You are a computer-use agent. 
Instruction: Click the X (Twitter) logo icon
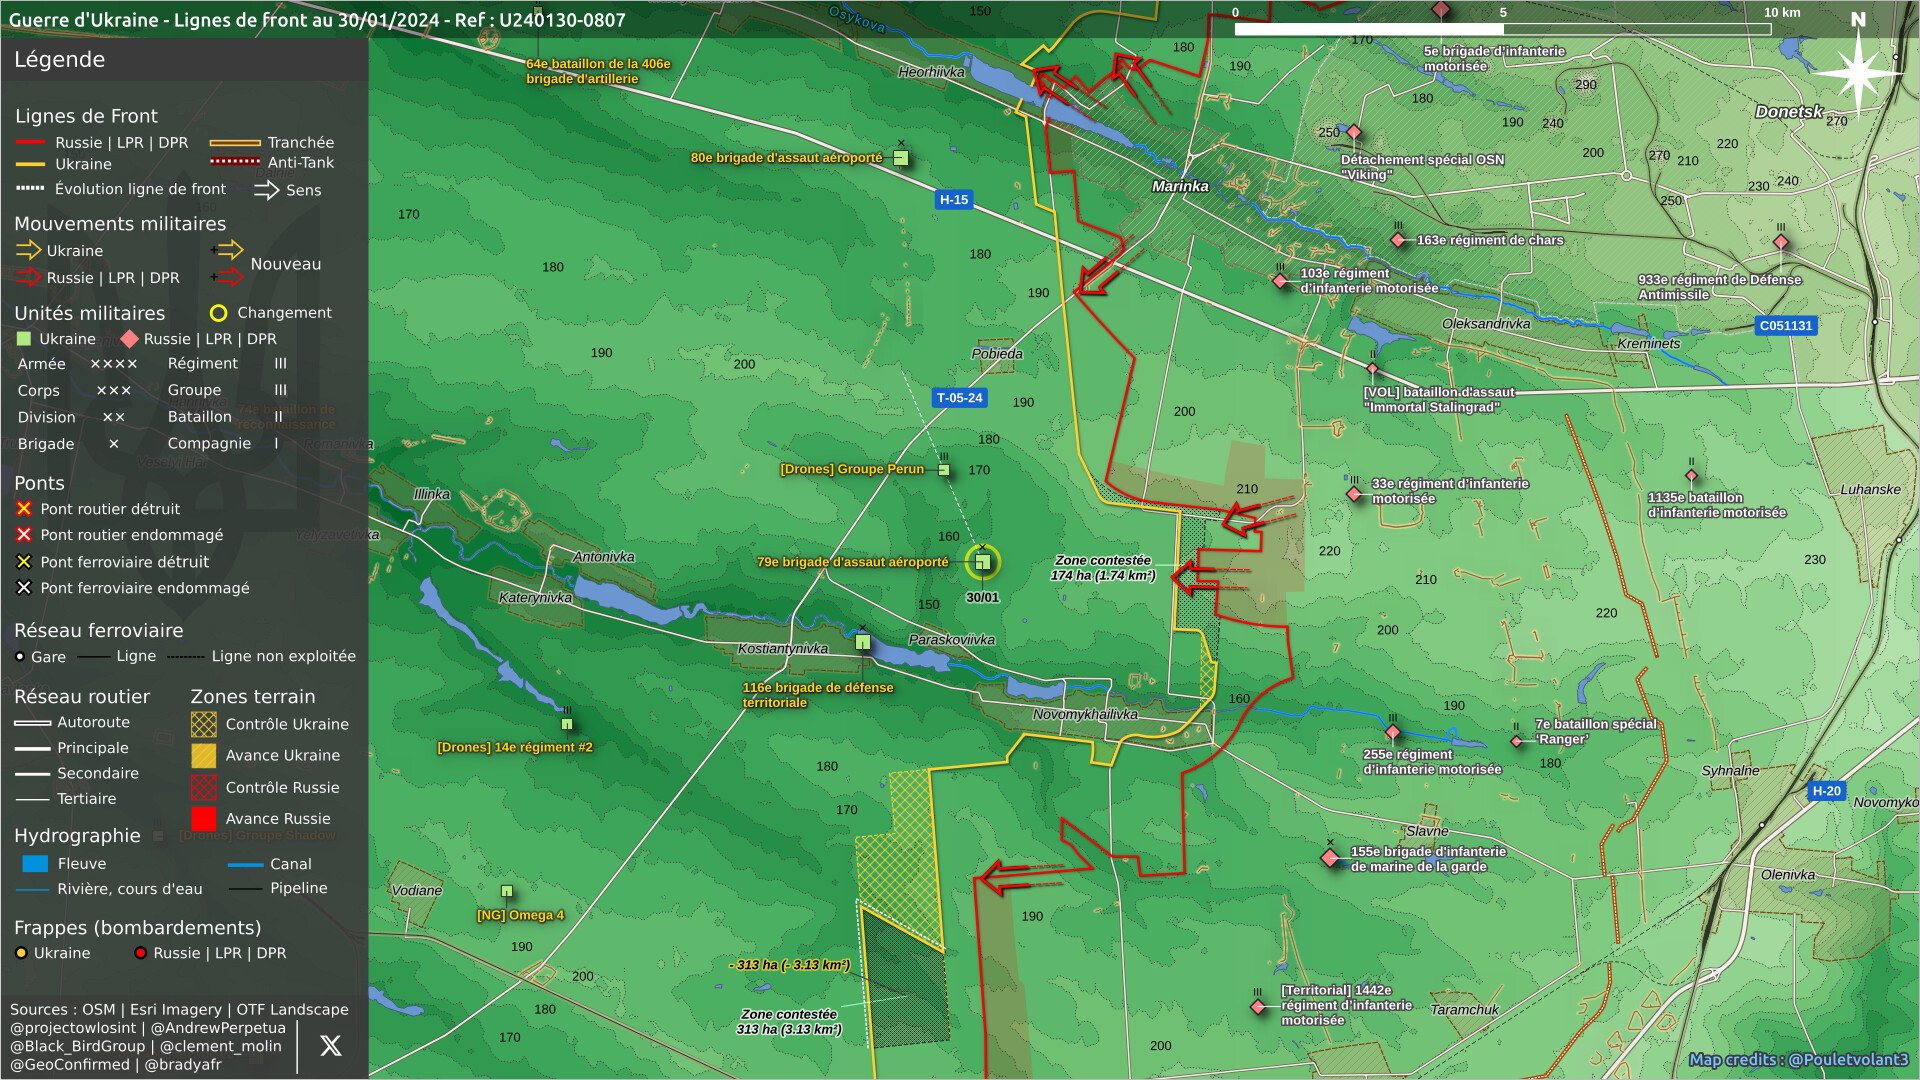tap(330, 1046)
